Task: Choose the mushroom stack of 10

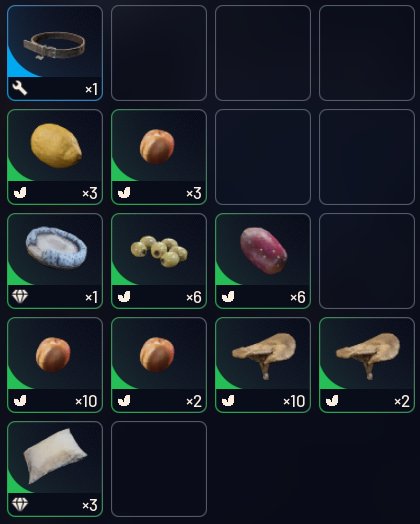Action: tap(263, 365)
